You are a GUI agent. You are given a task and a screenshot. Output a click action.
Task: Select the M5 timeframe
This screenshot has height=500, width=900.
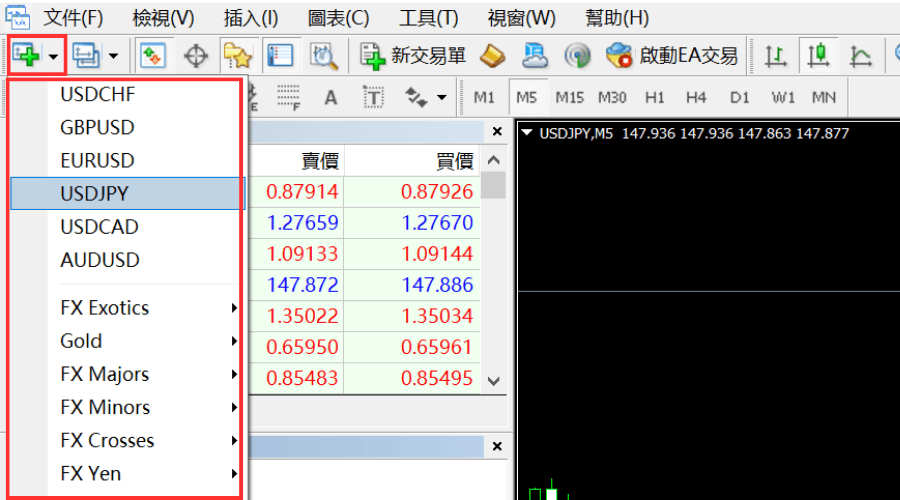(527, 98)
